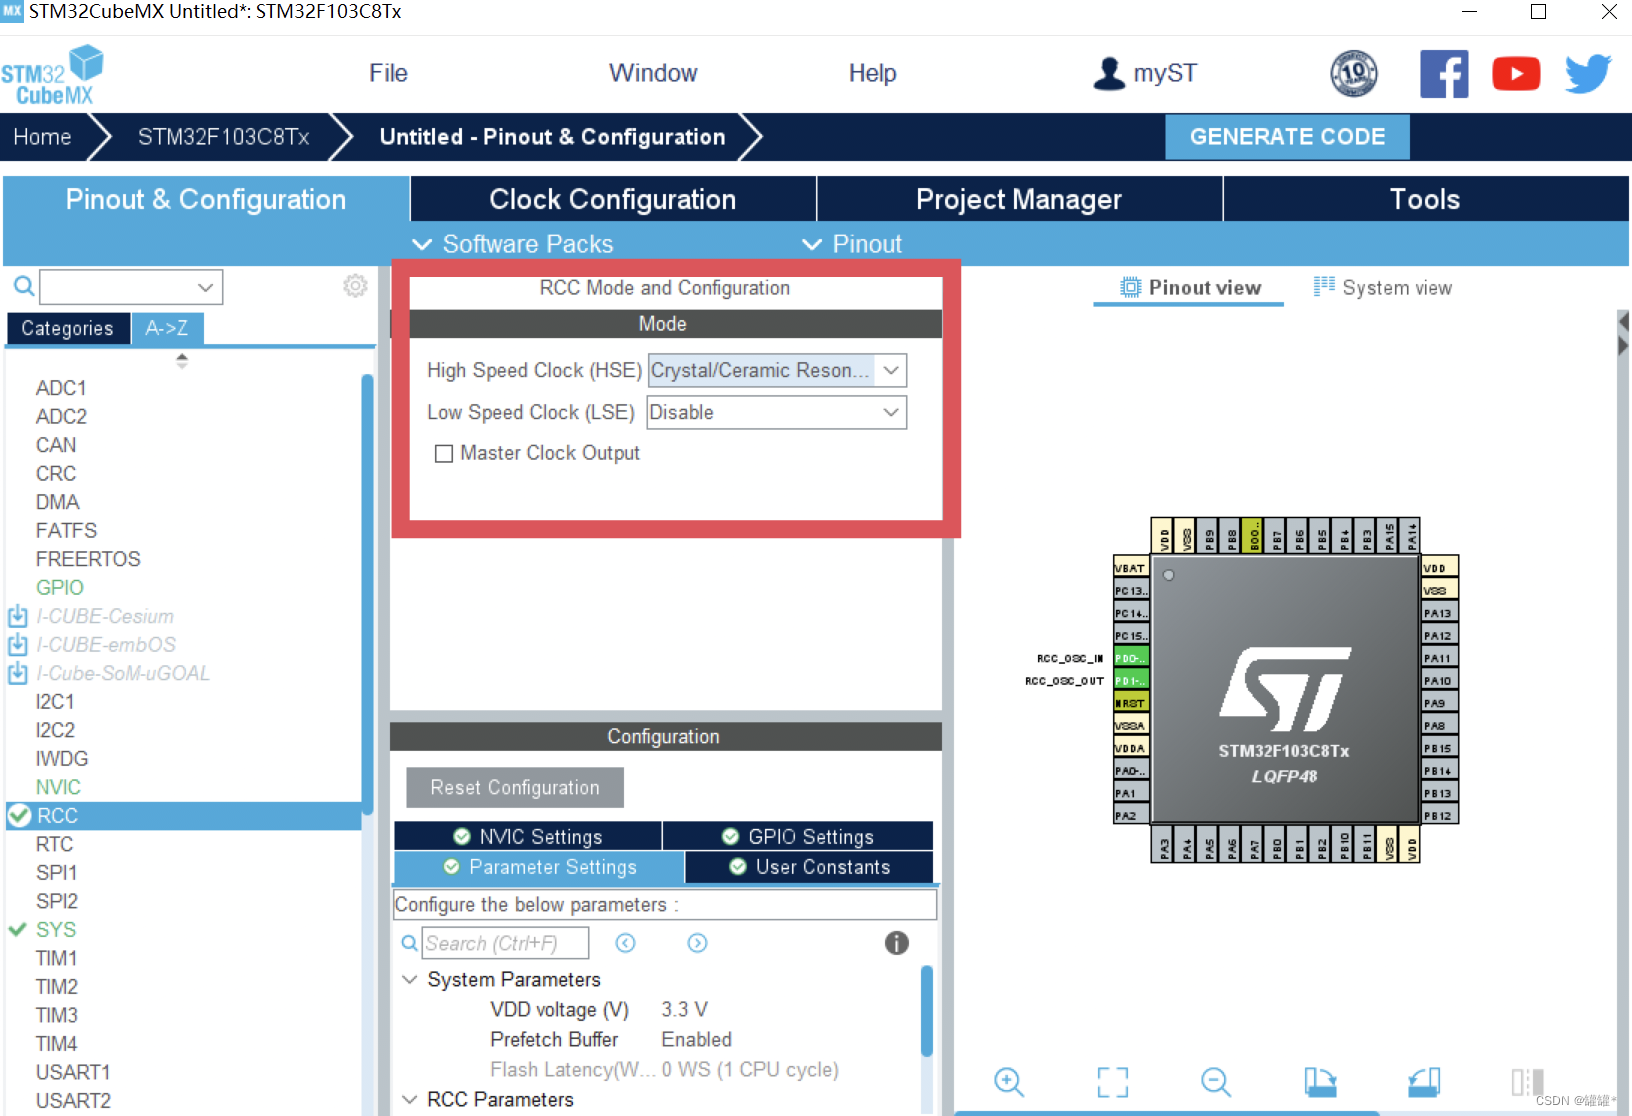Screen dimensions: 1632x1116
Task: Switch to the A->Z sorting tab
Action: pyautogui.click(x=167, y=328)
